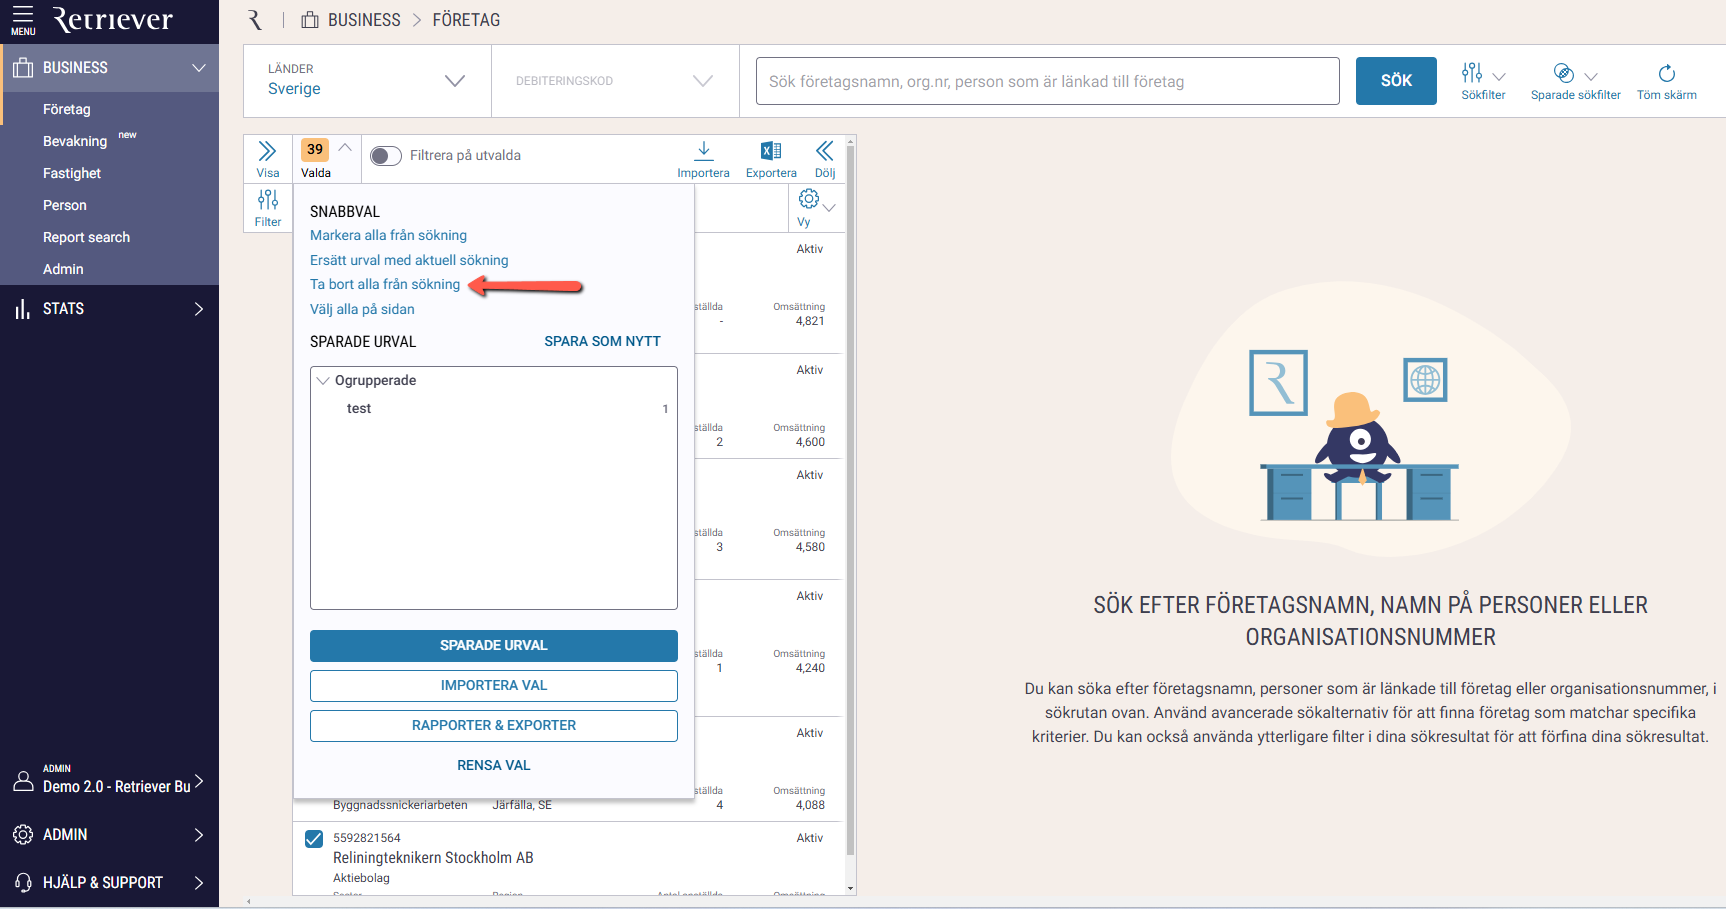Click the user profile icon

coord(23,781)
